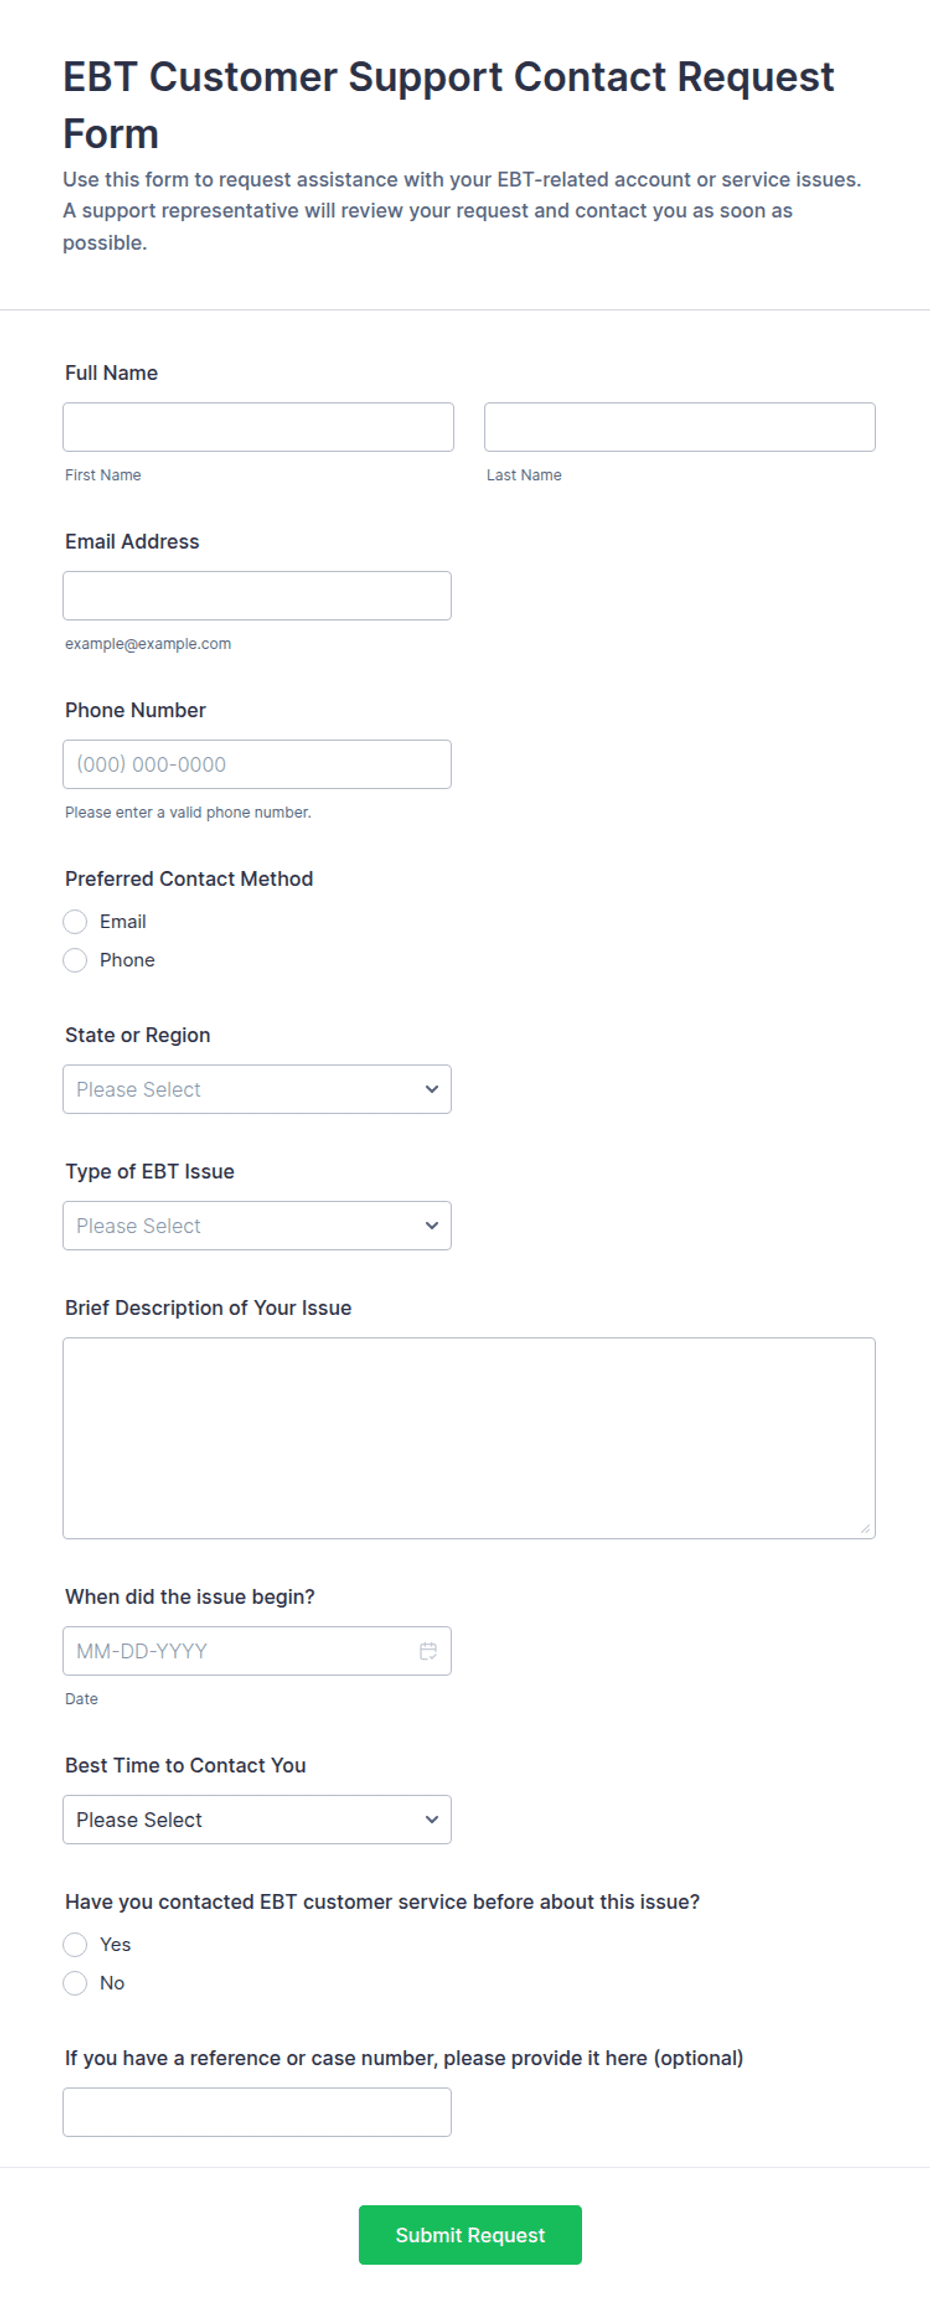Focus the First Name field
Image resolution: width=930 pixels, height=2314 pixels.
coord(258,427)
